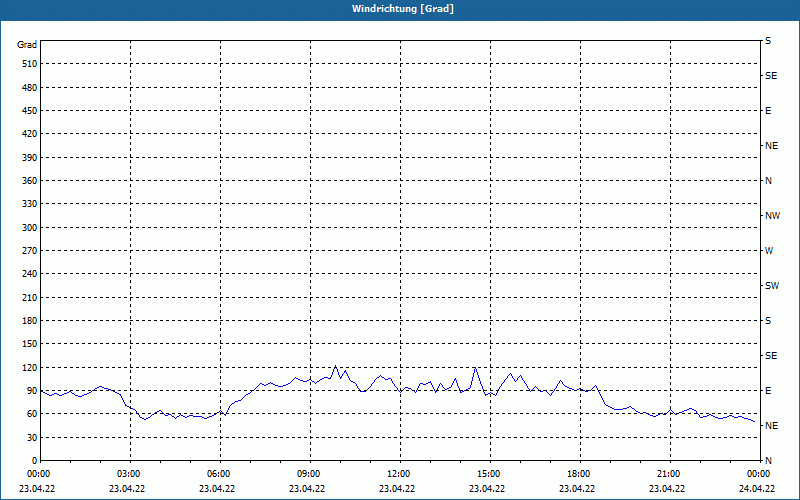Click the E compass label at 90 line
The height and width of the screenshot is (500, 800).
pyautogui.click(x=768, y=390)
